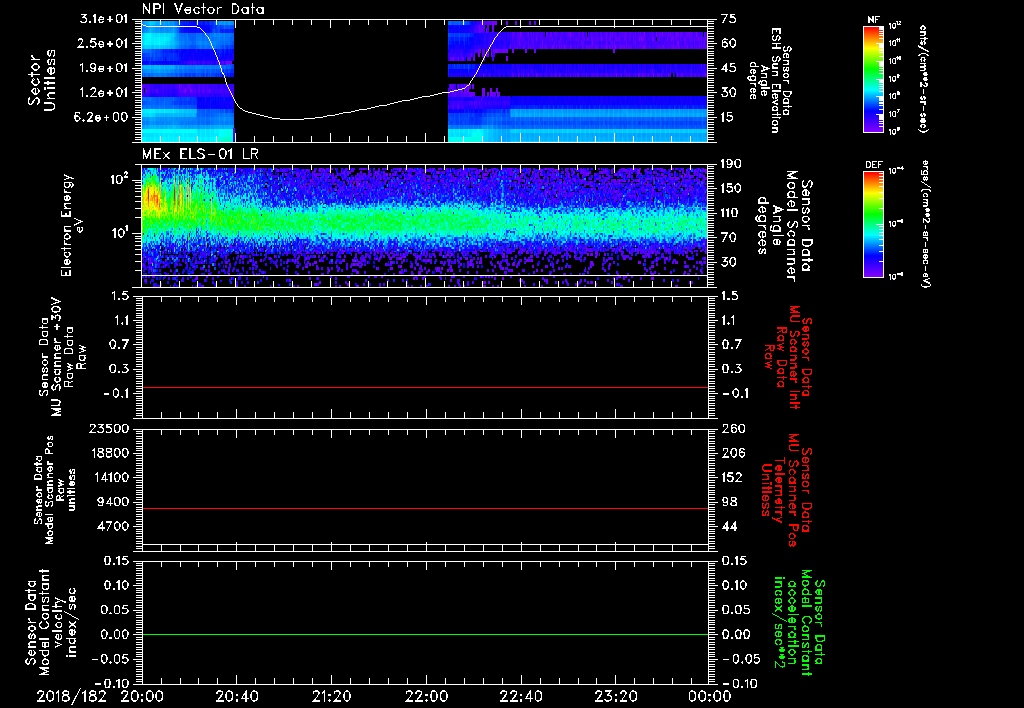Select the 'MEx ELS-01 LR' panel title
1024x708 pixels.
(200, 154)
